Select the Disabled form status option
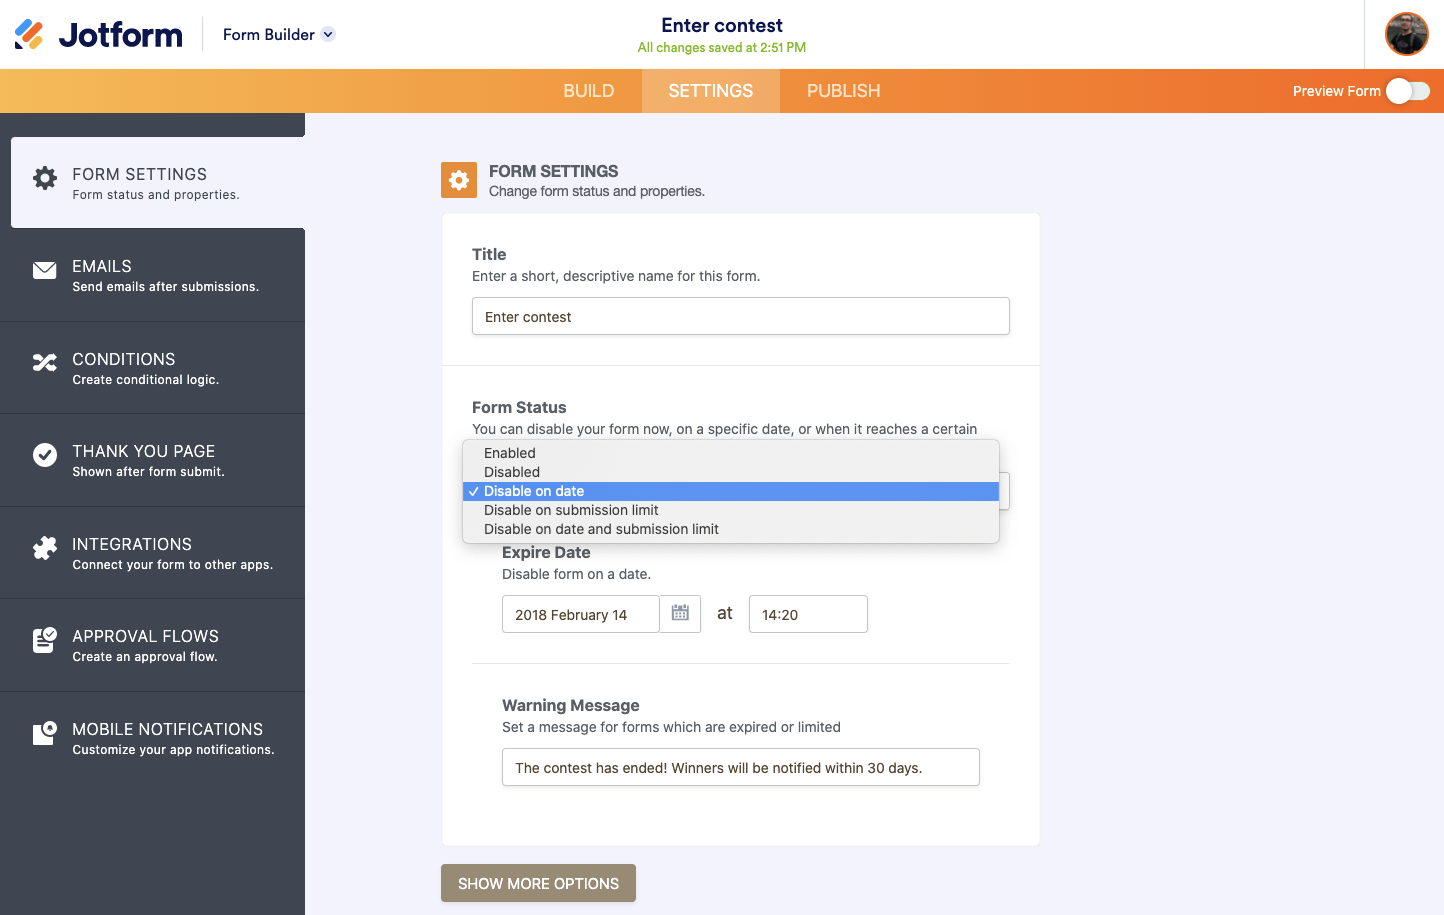This screenshot has height=915, width=1444. 511,471
